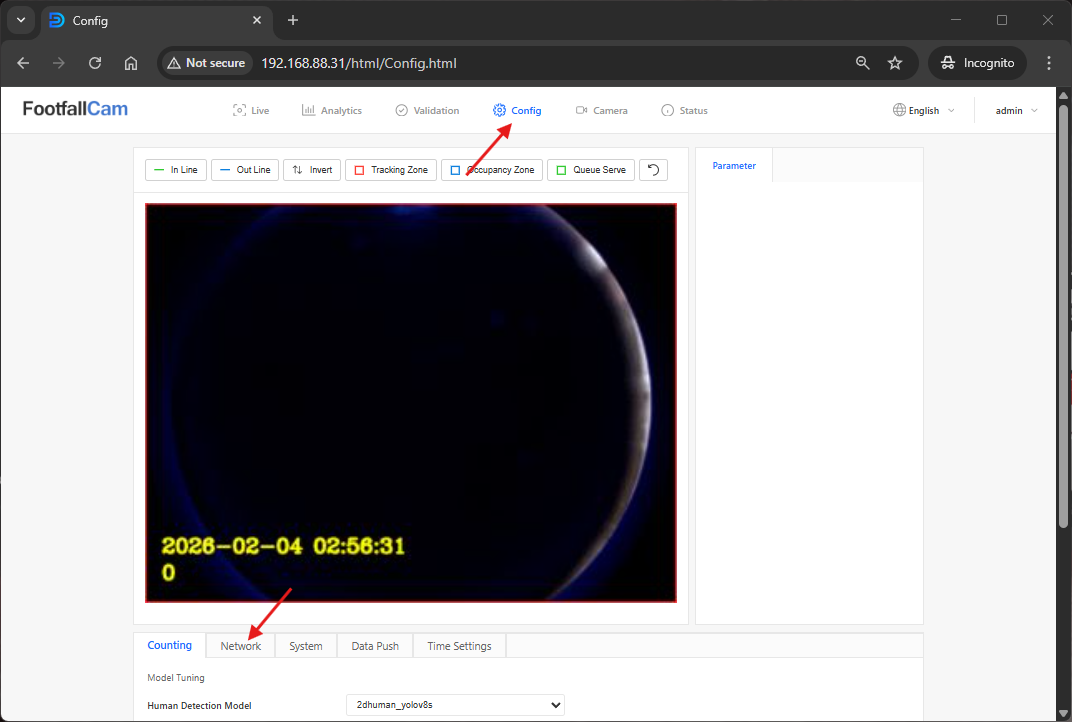Enable the Queue Serve zone tool

pos(591,170)
